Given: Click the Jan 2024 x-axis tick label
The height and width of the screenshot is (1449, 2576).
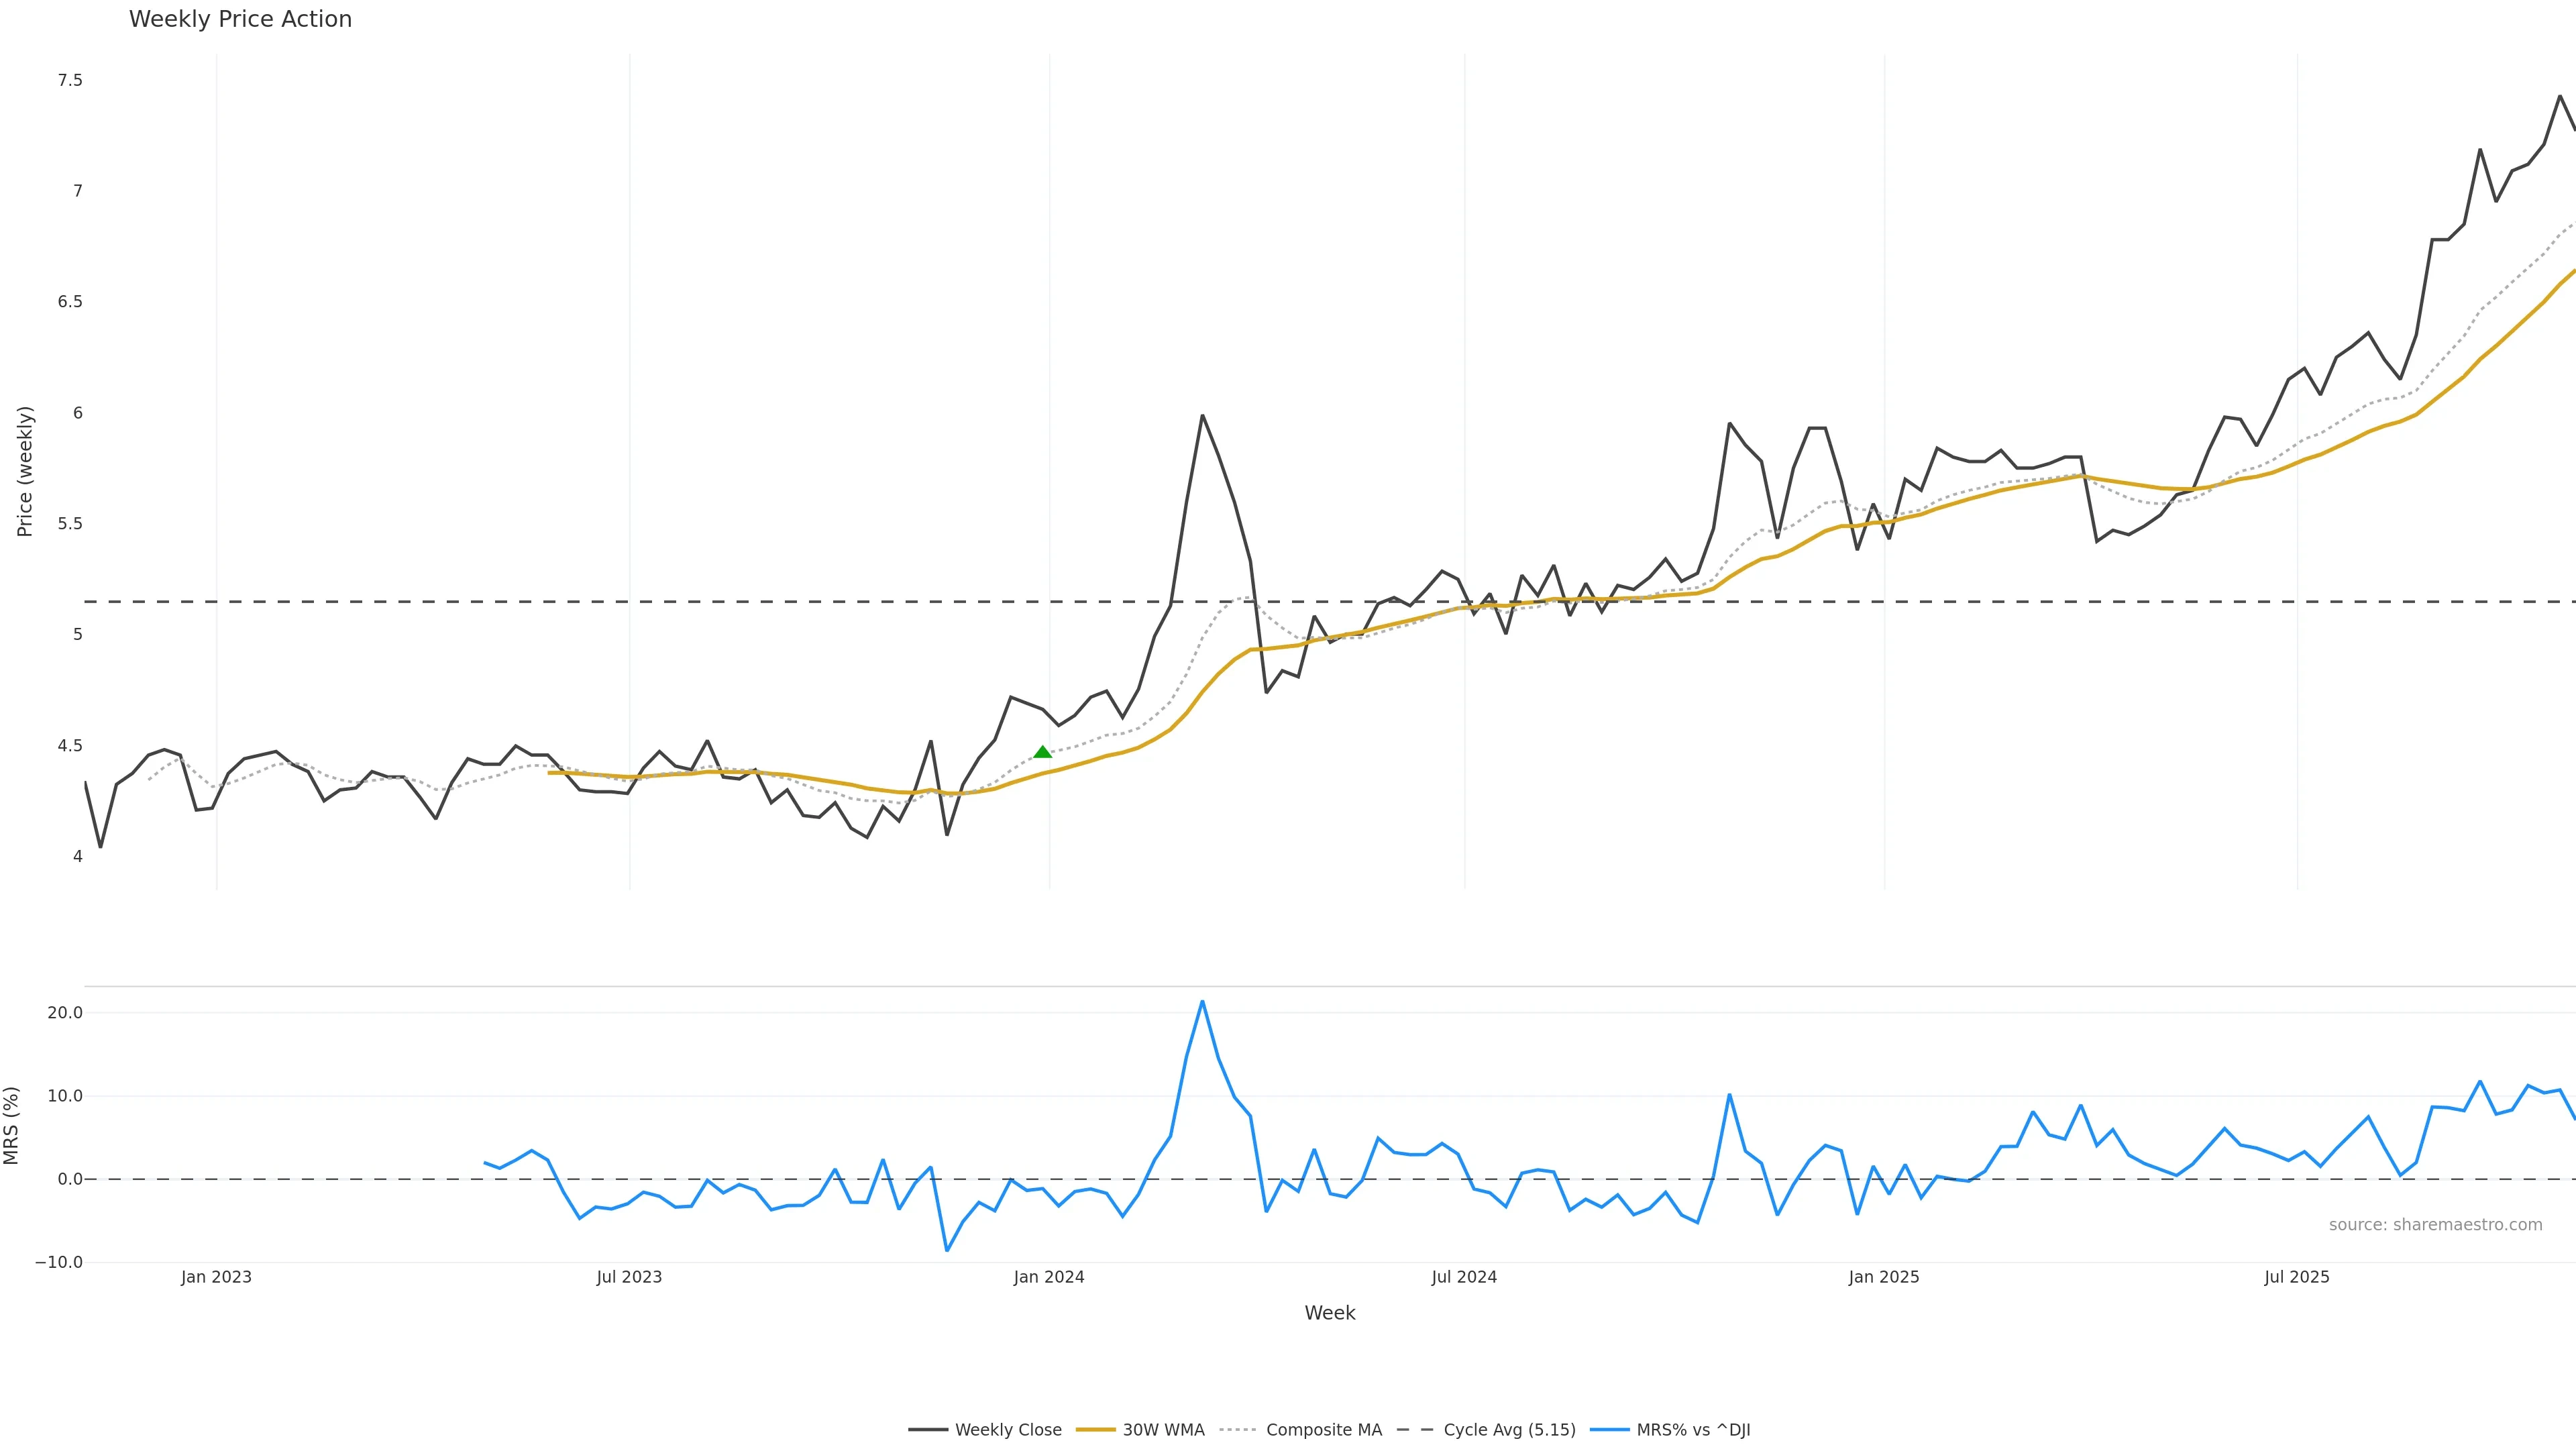Looking at the screenshot, I should click(x=1049, y=1277).
